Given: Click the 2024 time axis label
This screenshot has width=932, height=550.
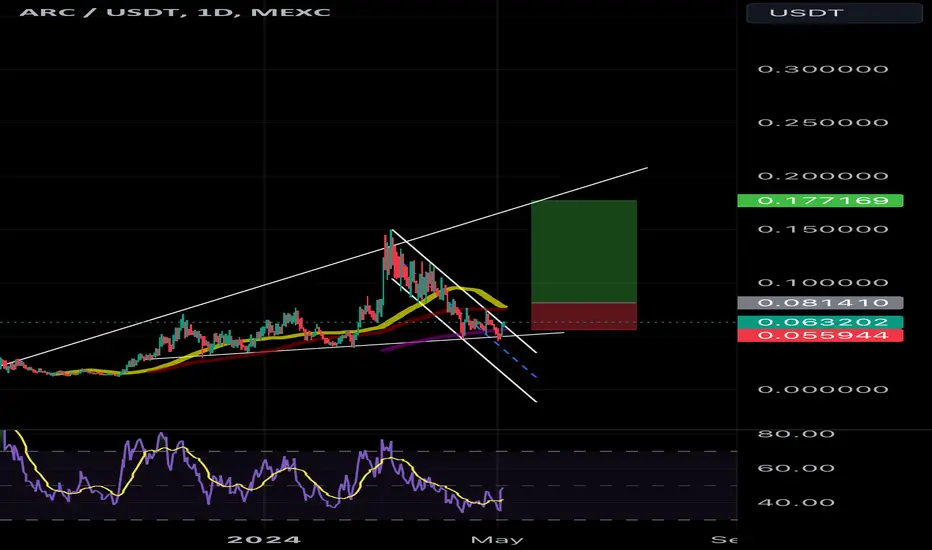Looking at the screenshot, I should (x=264, y=540).
